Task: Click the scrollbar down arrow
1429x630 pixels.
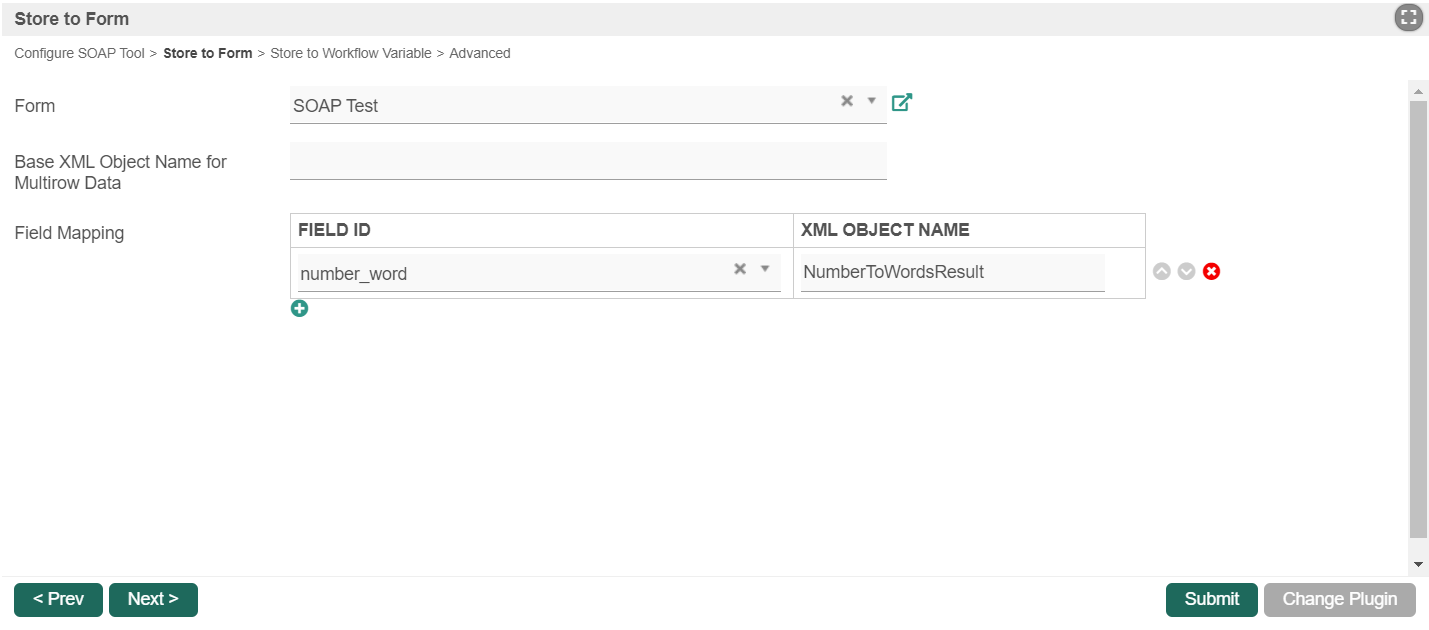Action: click(x=1418, y=565)
